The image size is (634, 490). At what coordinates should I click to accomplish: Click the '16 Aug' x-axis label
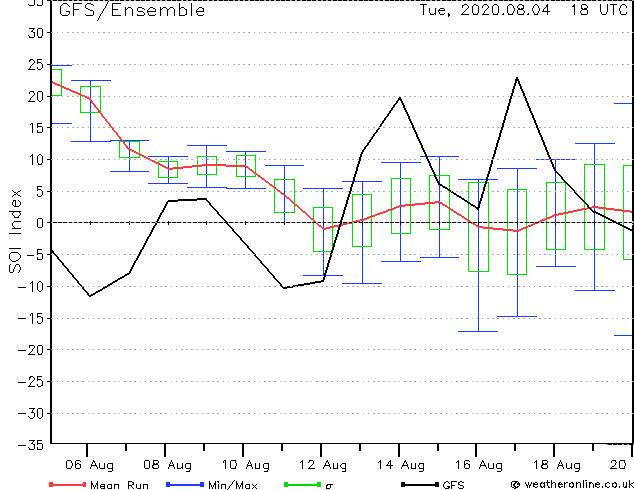click(479, 465)
